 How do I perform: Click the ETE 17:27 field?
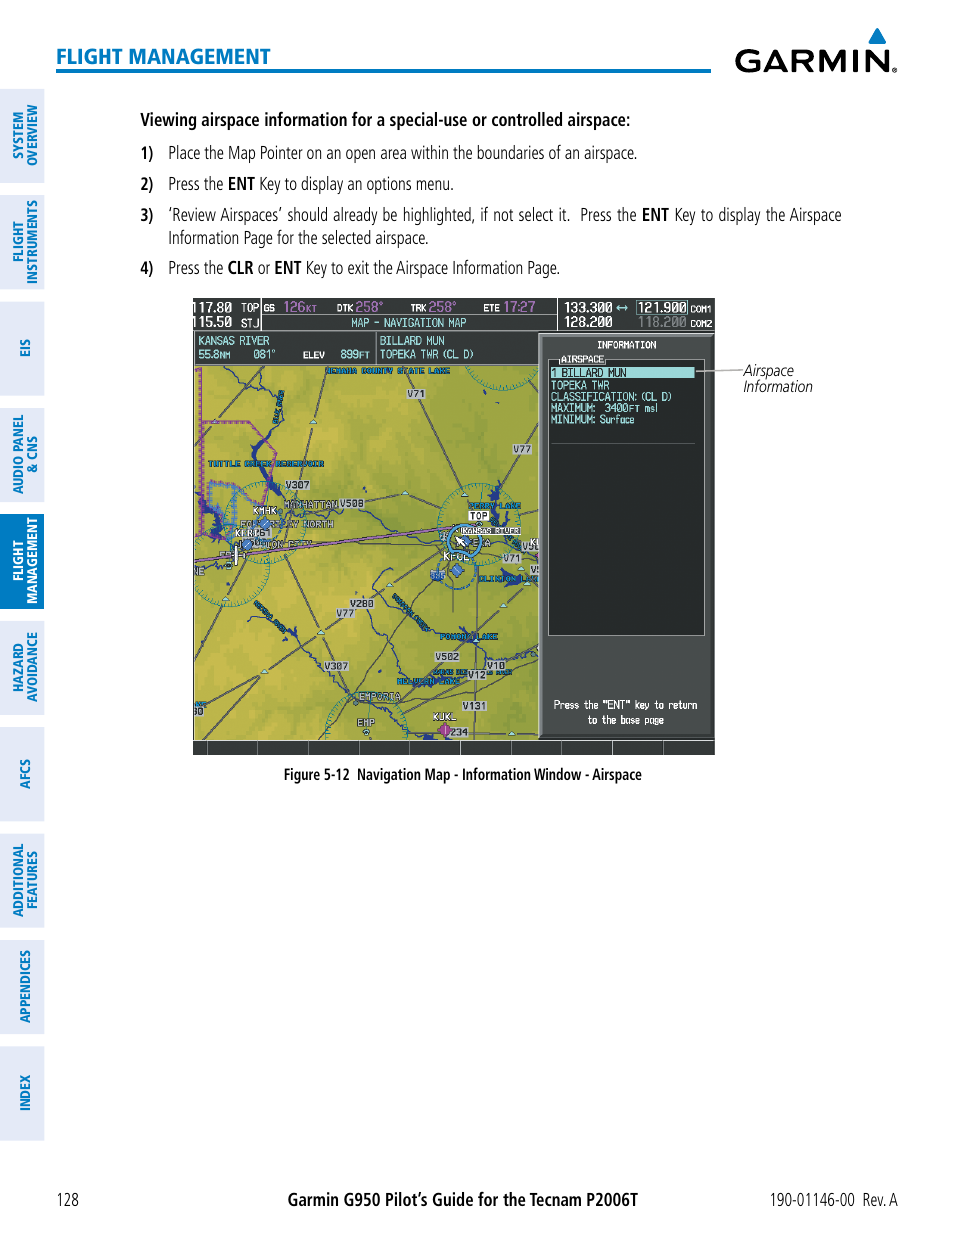[x=510, y=307]
